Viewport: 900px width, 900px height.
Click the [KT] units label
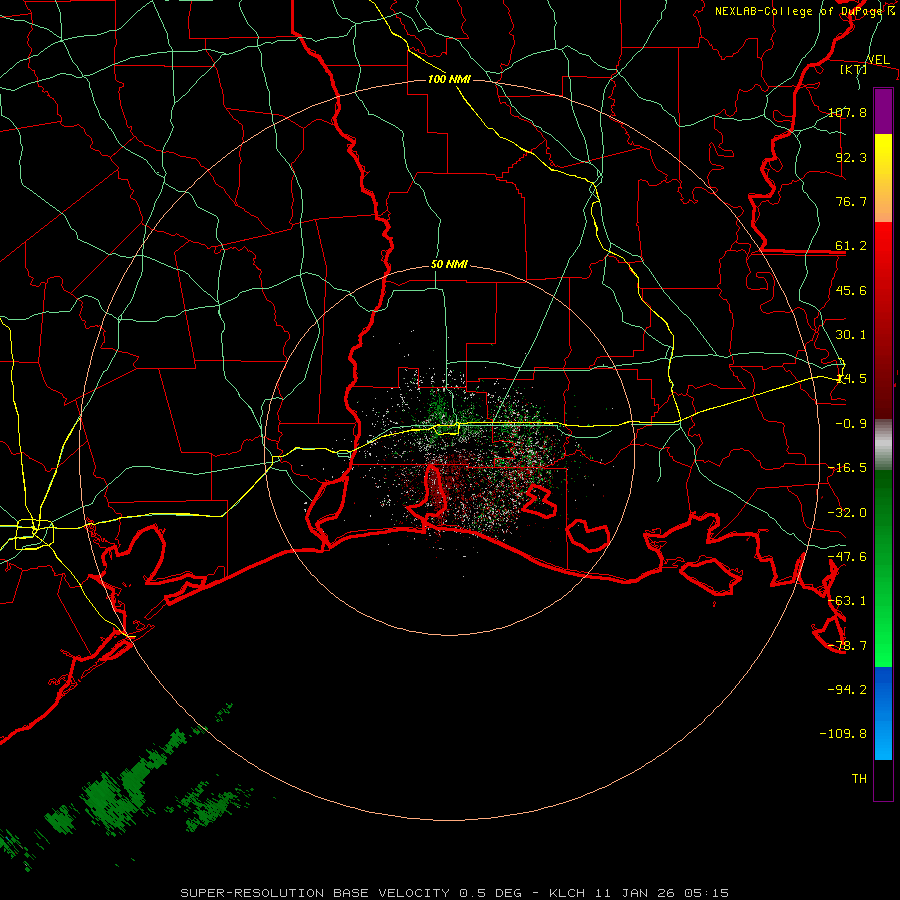click(x=854, y=69)
